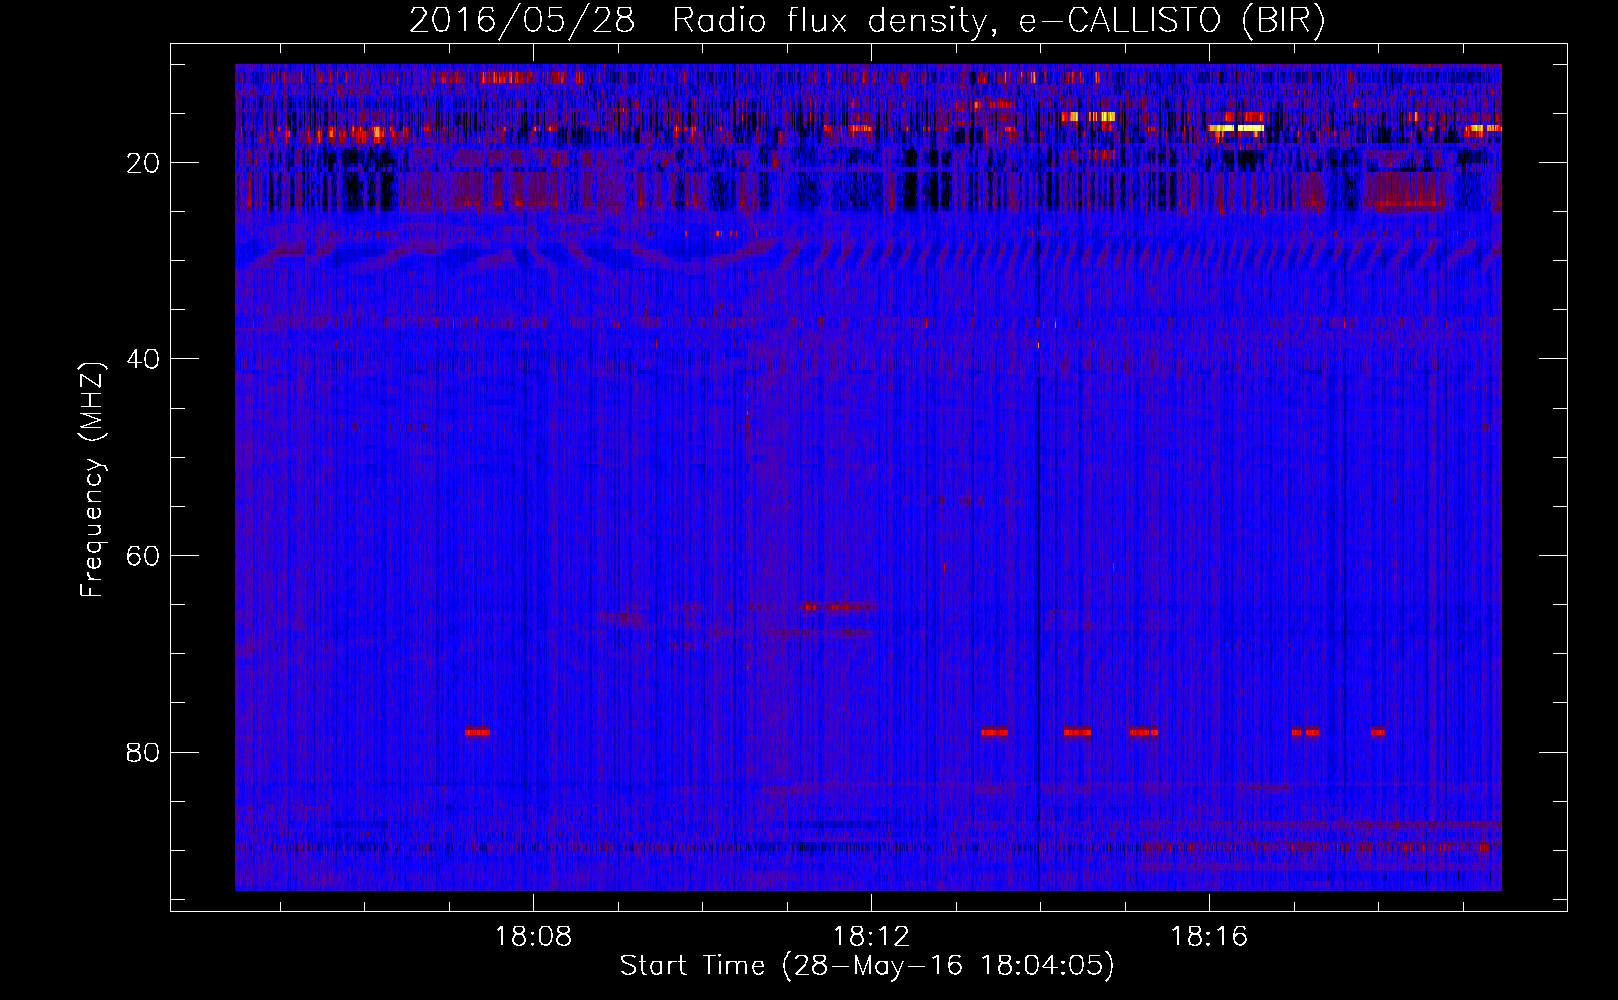Click the 'Frequency (MHZ)' axis label
The image size is (1618, 1000).
coord(92,480)
